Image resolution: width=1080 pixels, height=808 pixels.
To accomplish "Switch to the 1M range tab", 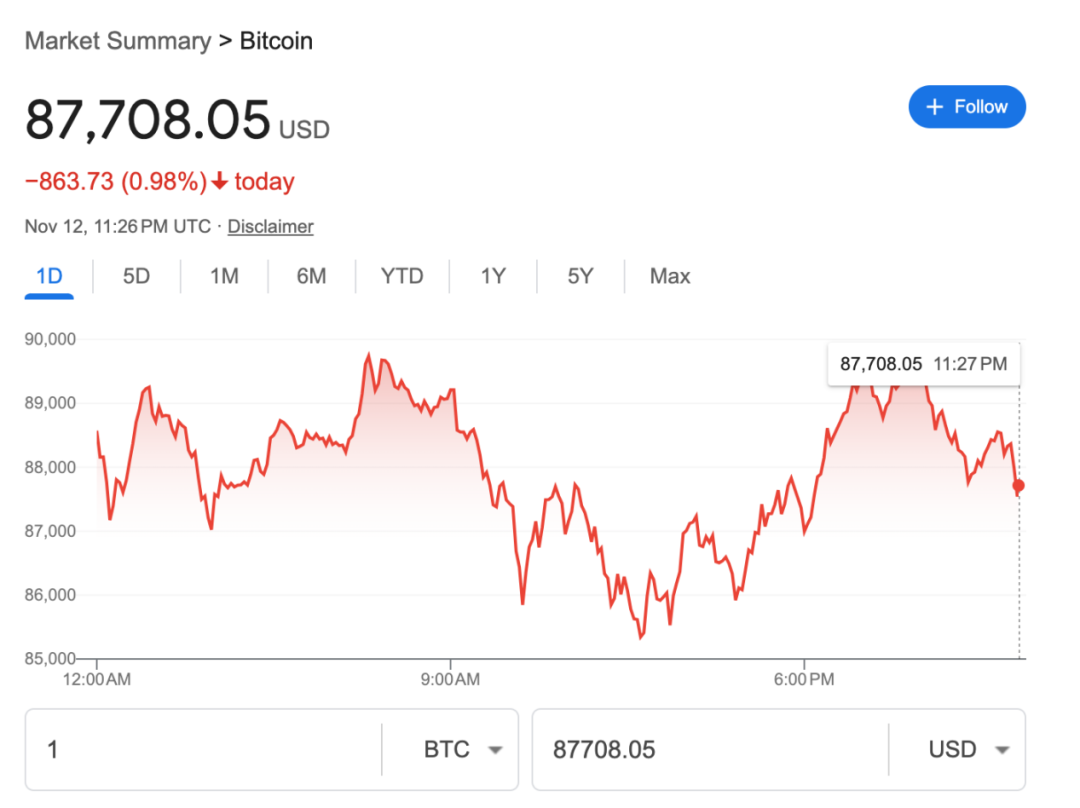I will click(x=224, y=276).
